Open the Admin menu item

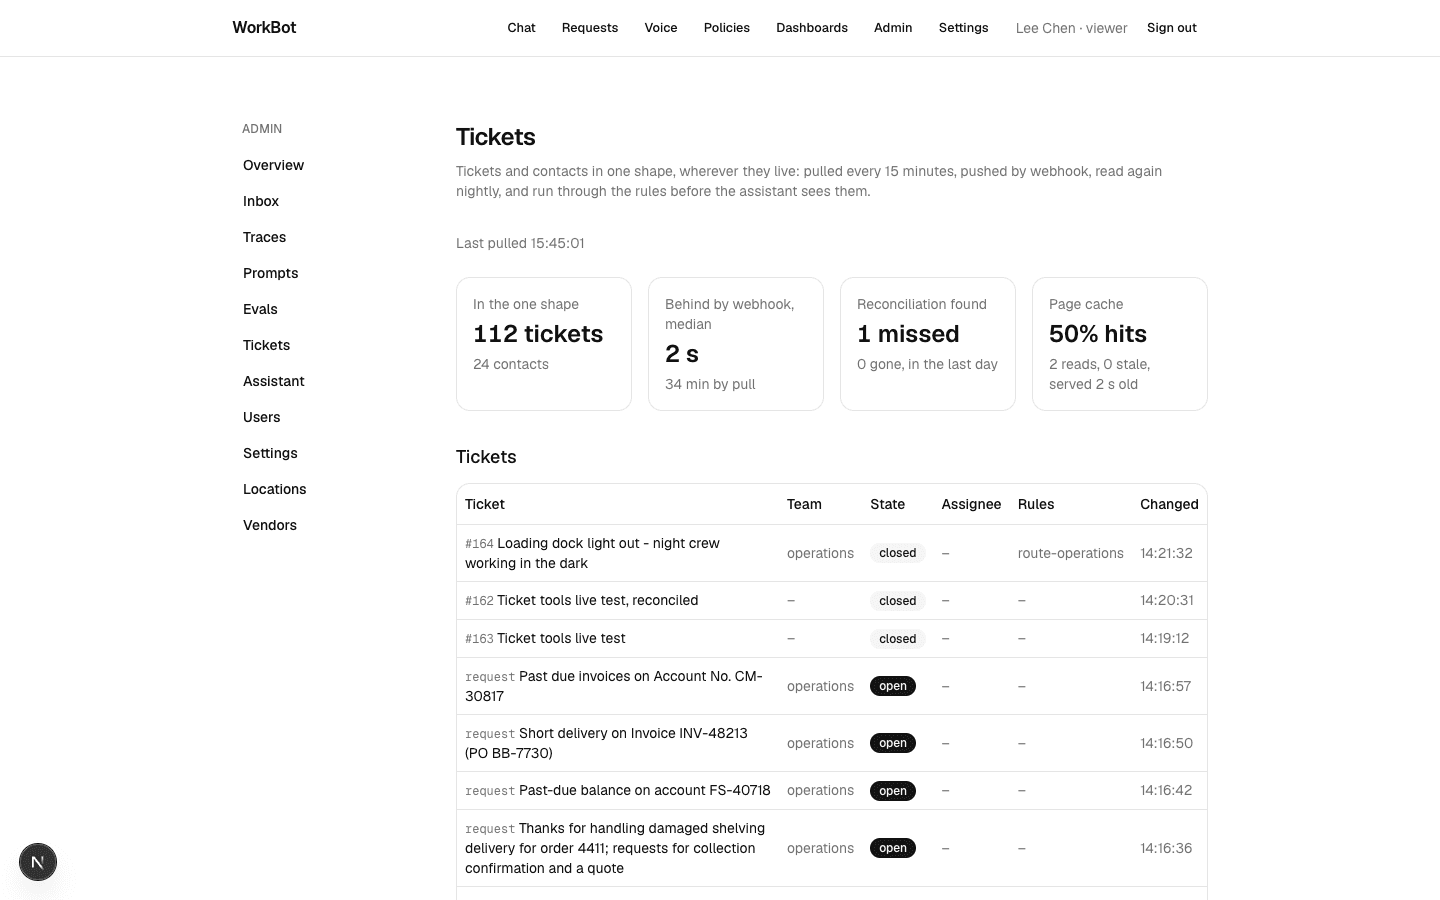point(893,28)
